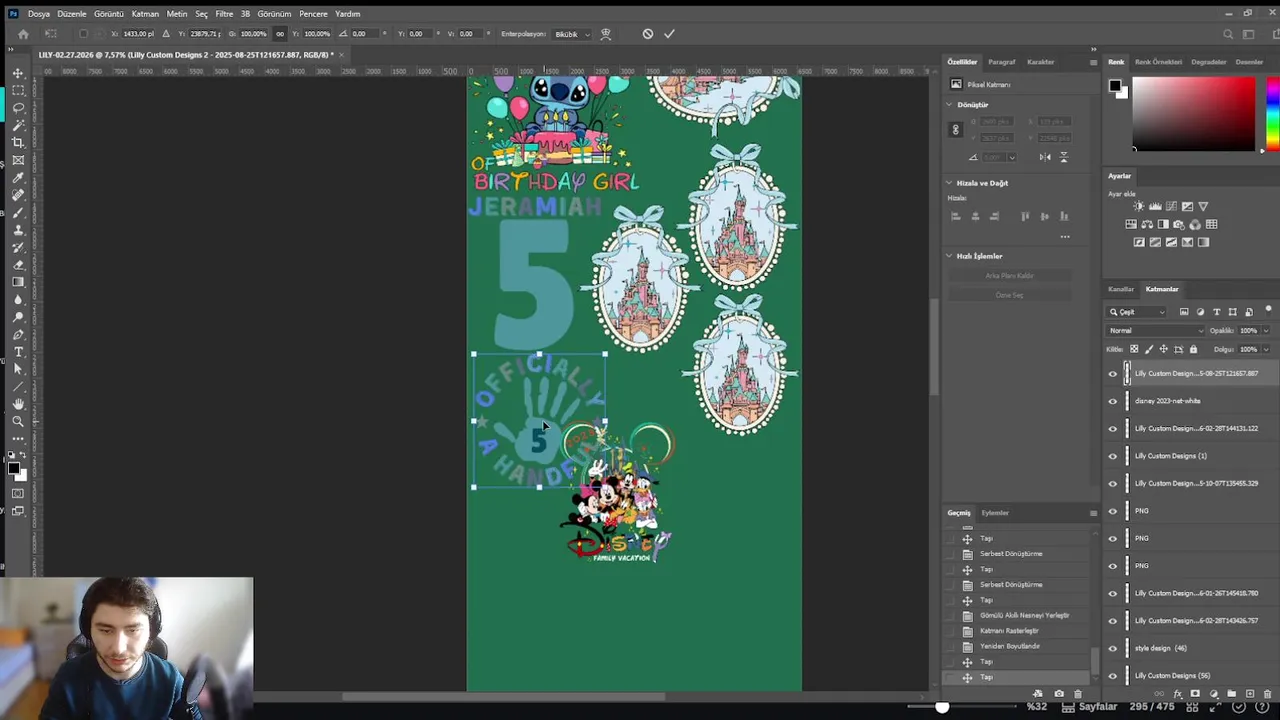The image size is (1280, 720).
Task: Select the Pen tool
Action: [18, 335]
